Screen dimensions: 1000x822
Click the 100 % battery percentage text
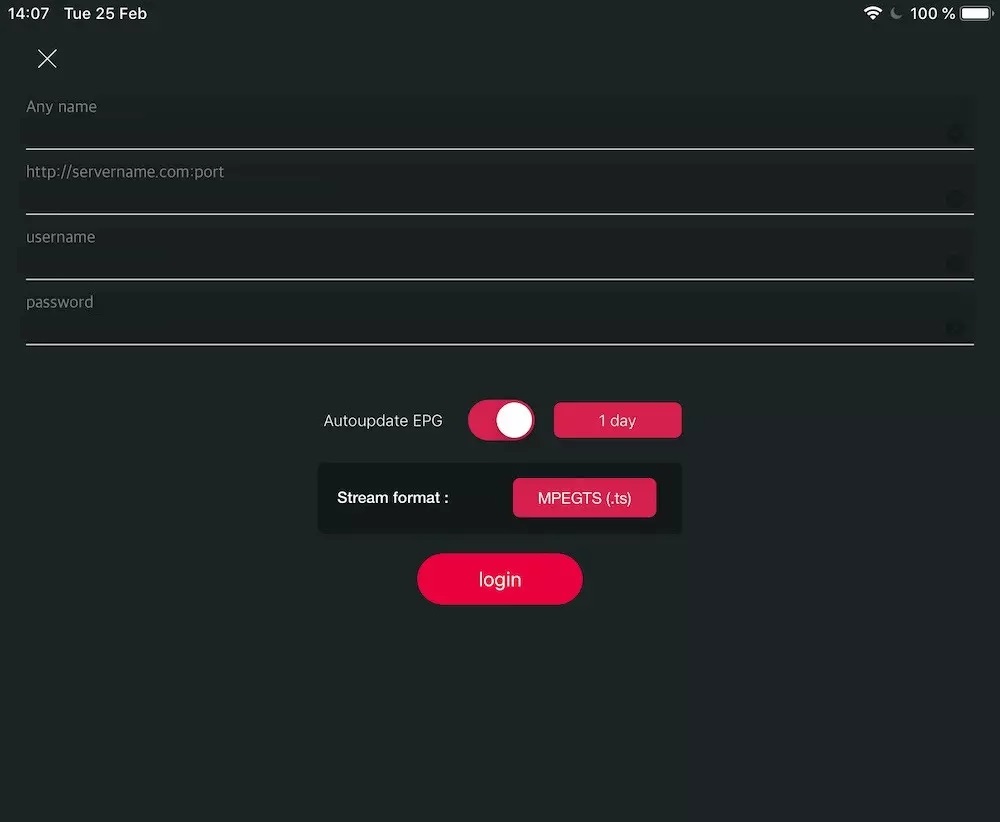932,13
